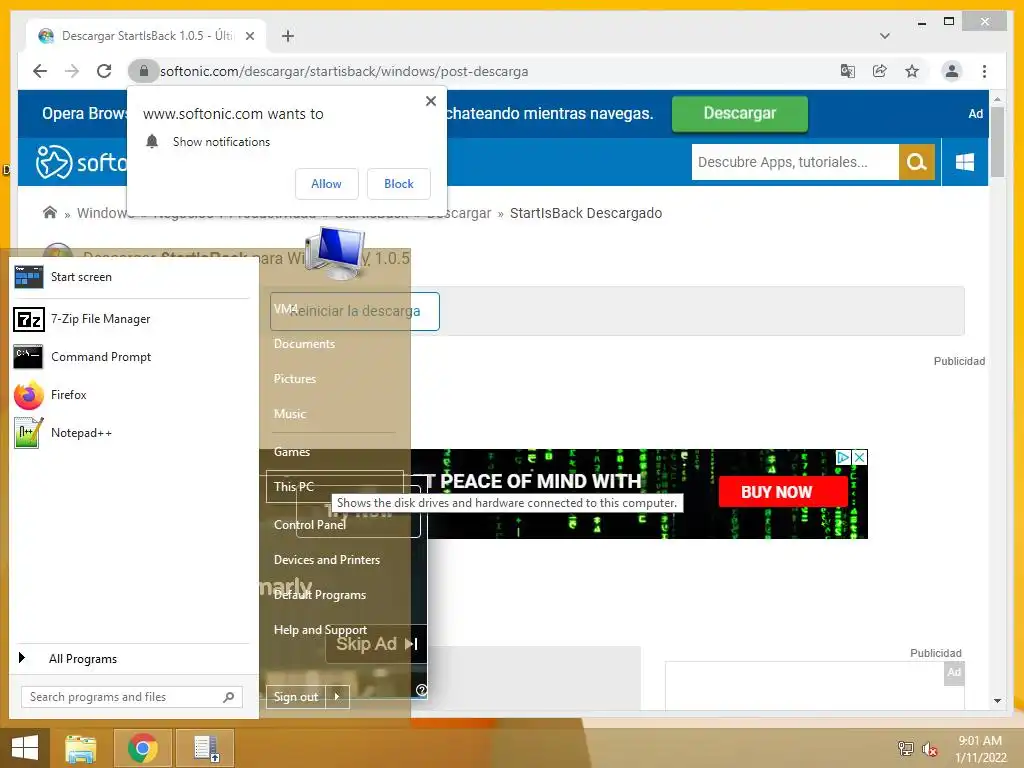Switch to Chrome on the taskbar
1024x768 pixels.
click(143, 748)
